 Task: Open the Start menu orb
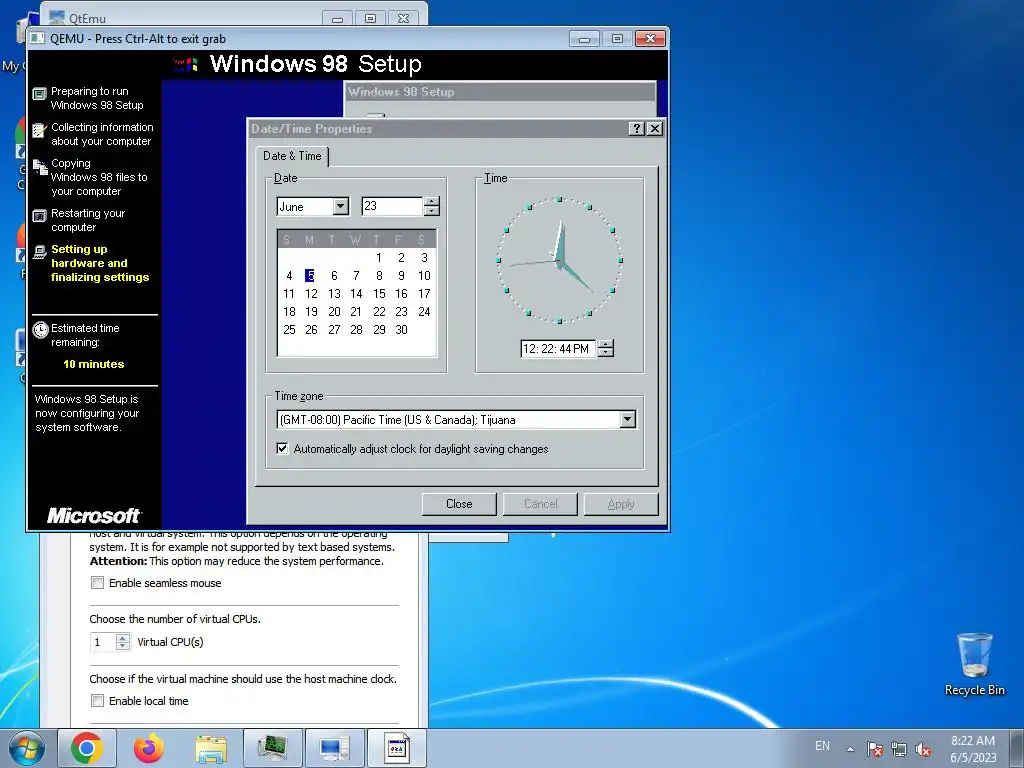tap(26, 748)
